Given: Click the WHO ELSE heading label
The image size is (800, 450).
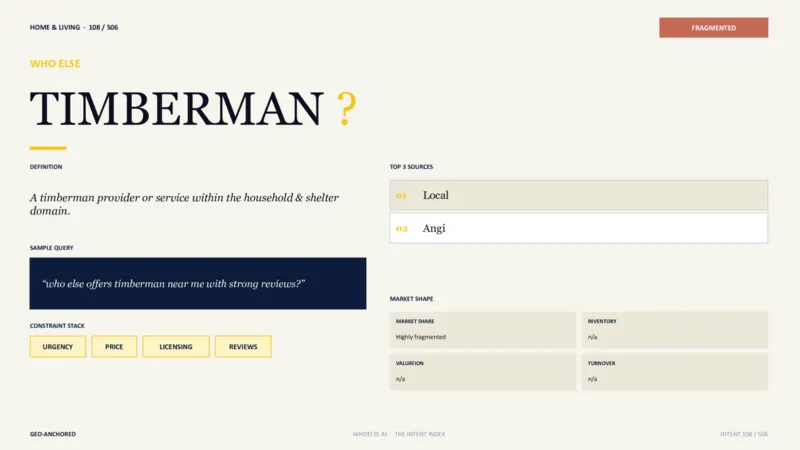Looking at the screenshot, I should [x=55, y=64].
